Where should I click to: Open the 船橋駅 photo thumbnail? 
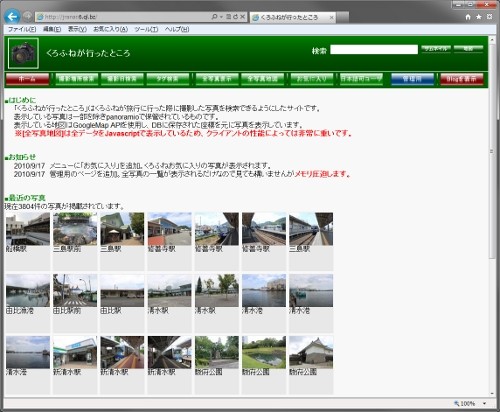pyautogui.click(x=28, y=229)
